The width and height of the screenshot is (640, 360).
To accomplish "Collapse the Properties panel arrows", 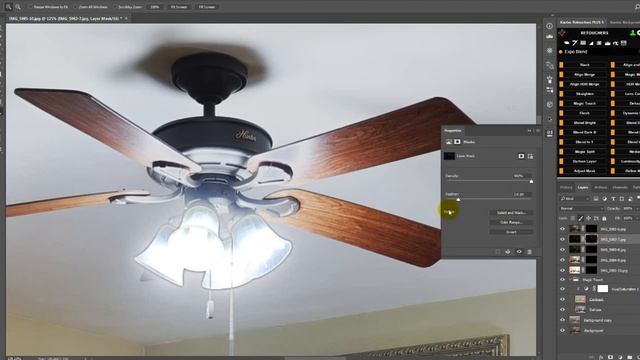I will click(529, 131).
